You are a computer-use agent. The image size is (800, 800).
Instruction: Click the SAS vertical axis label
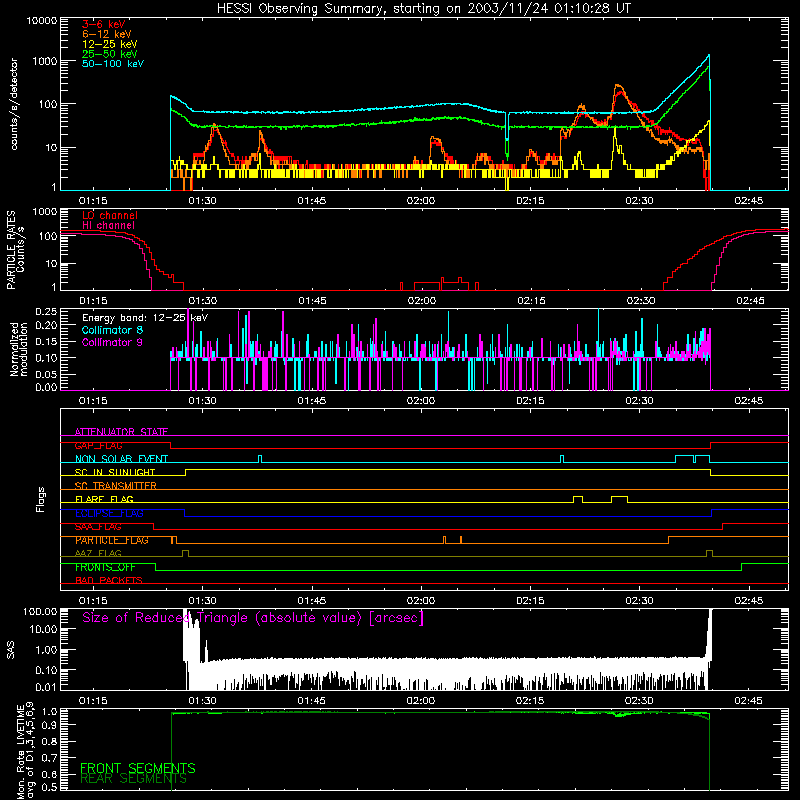tap(10, 649)
